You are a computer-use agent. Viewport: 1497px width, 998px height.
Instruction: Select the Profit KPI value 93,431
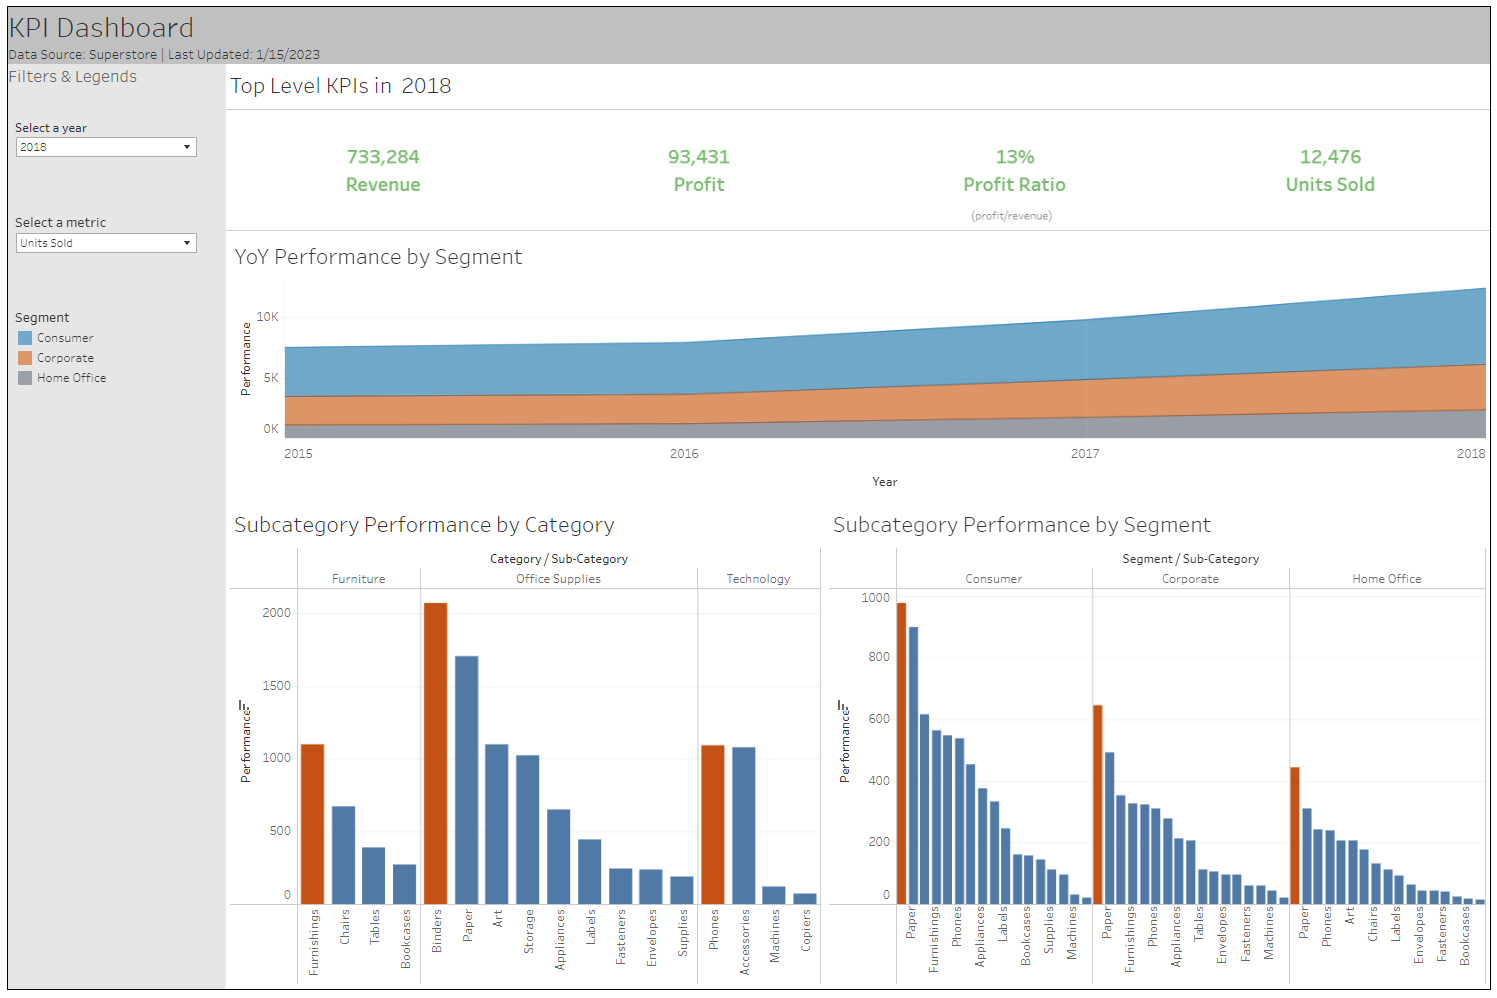pyautogui.click(x=699, y=157)
